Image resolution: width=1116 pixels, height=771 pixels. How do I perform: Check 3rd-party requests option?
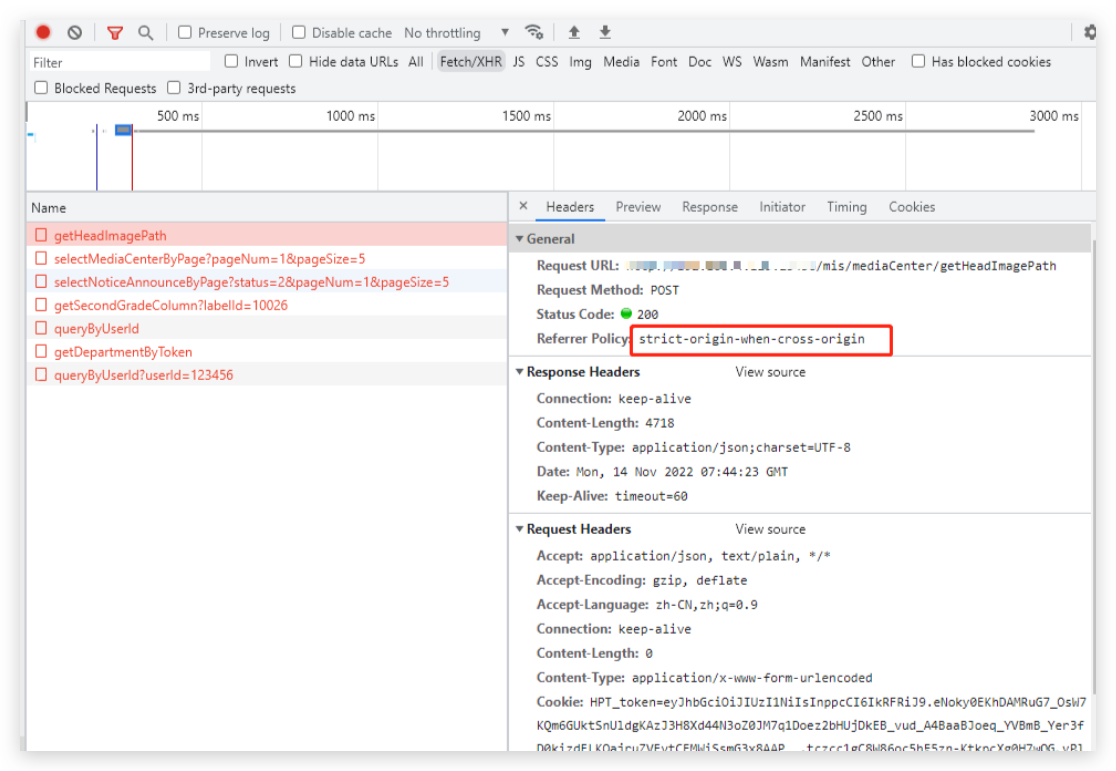[x=174, y=88]
